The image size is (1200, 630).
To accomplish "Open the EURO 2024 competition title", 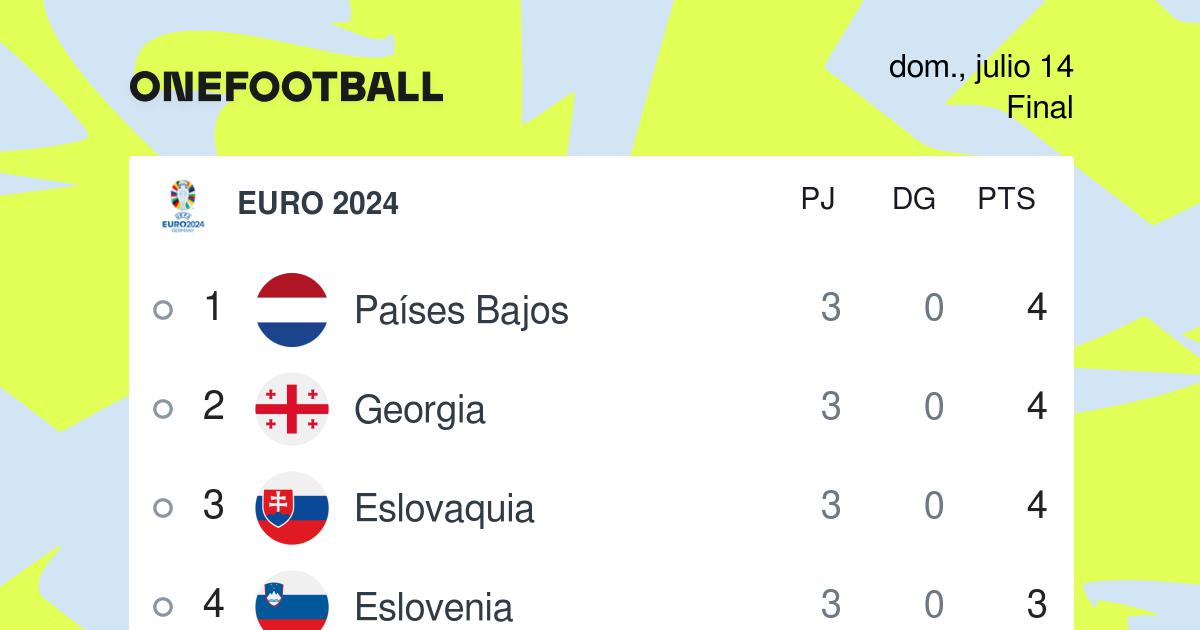I will click(x=318, y=203).
